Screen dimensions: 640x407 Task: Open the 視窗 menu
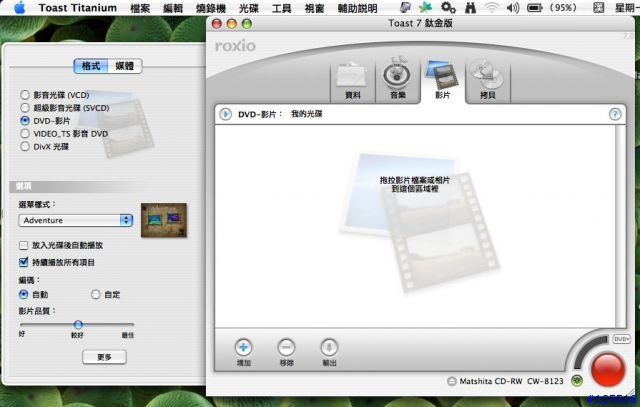[314, 8]
